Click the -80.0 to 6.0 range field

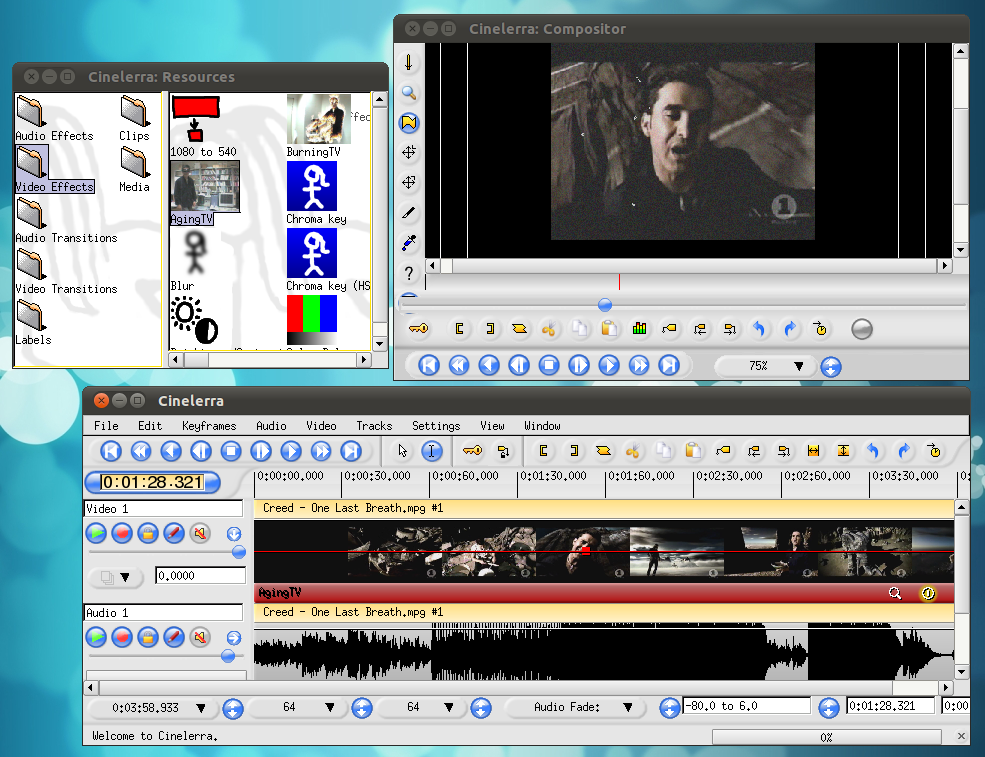click(x=747, y=706)
